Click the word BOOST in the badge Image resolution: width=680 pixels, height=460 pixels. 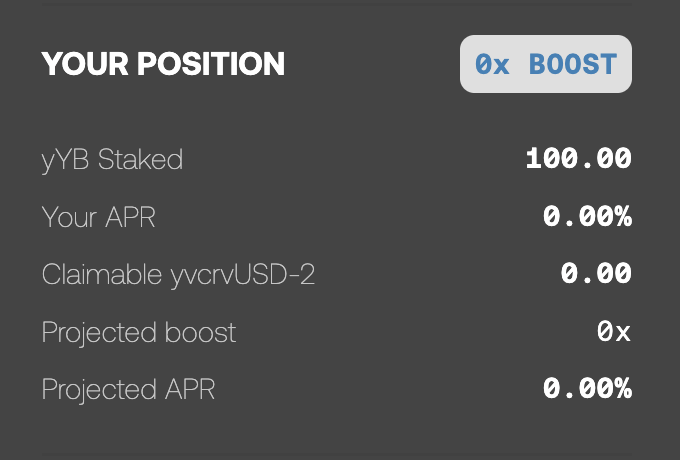(573, 64)
